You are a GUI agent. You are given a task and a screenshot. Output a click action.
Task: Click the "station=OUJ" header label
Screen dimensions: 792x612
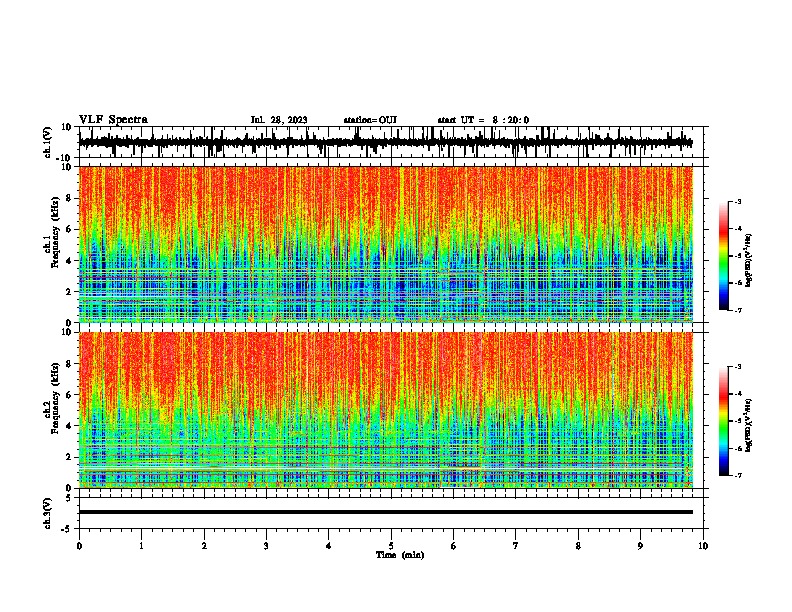point(370,120)
